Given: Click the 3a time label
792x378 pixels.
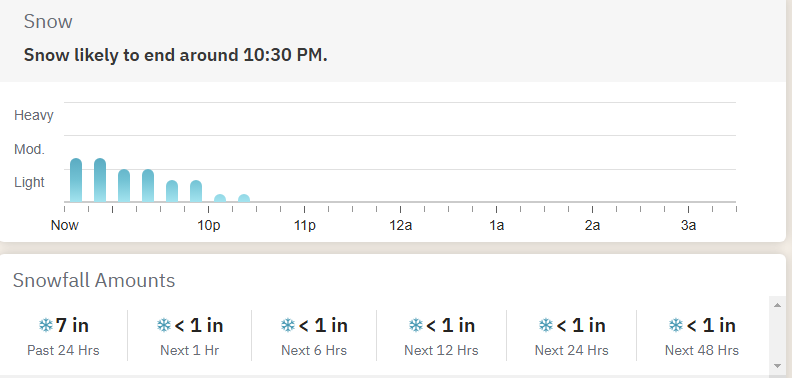Looking at the screenshot, I should [x=688, y=225].
